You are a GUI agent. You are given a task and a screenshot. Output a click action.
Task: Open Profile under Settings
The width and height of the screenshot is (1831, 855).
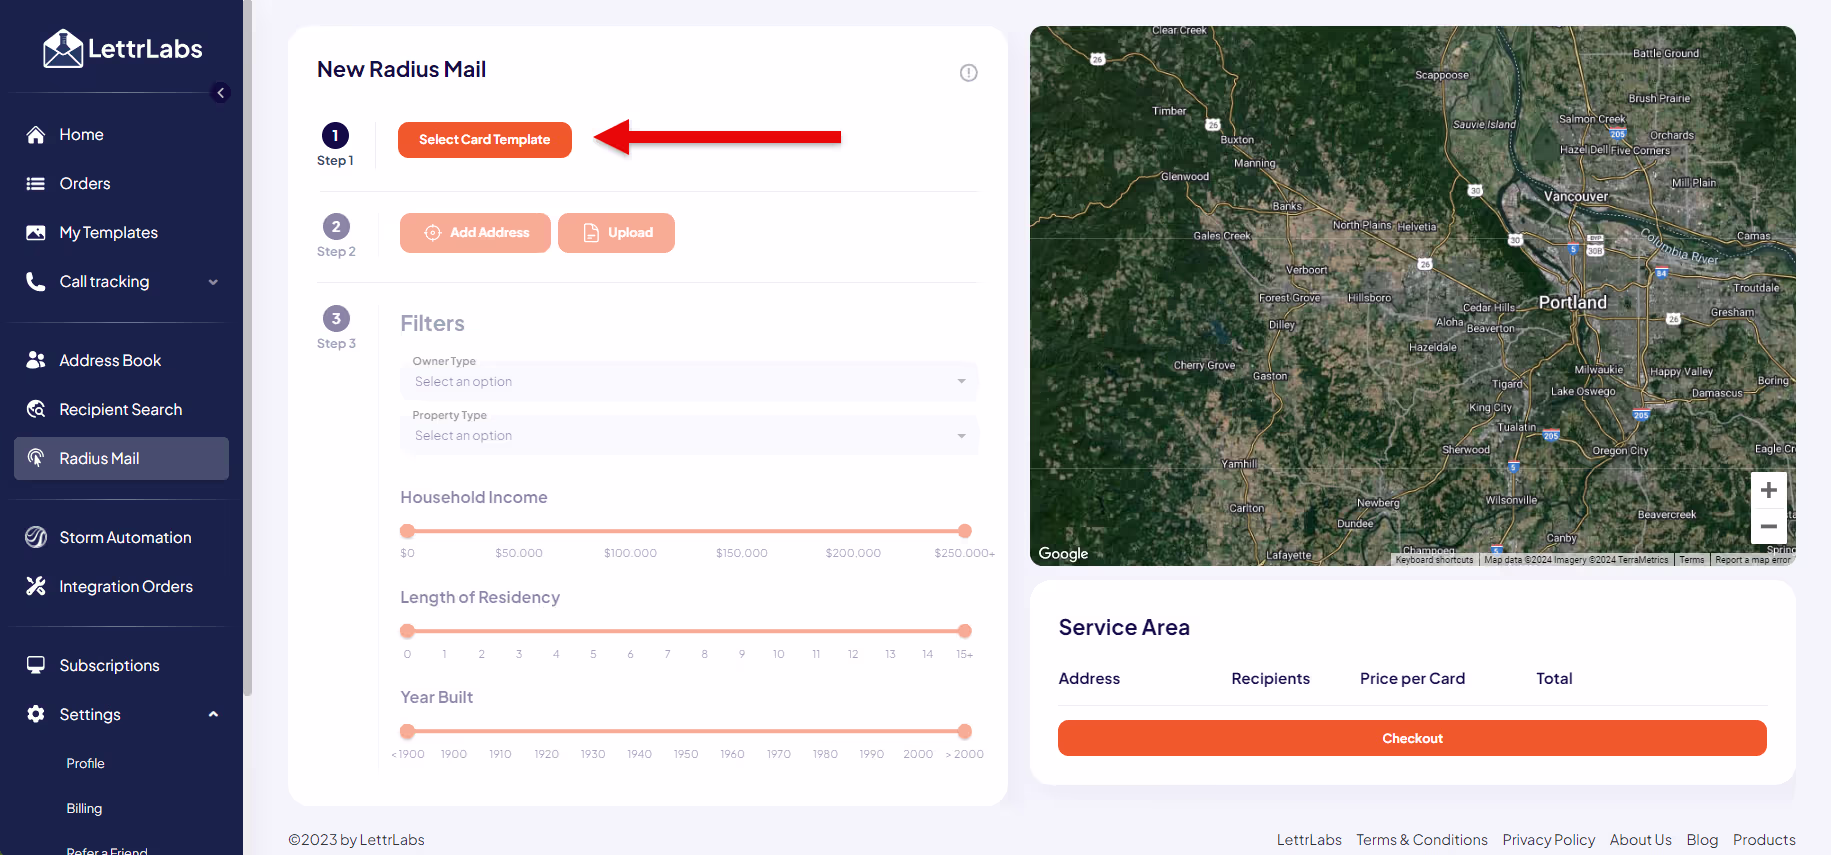(x=85, y=763)
